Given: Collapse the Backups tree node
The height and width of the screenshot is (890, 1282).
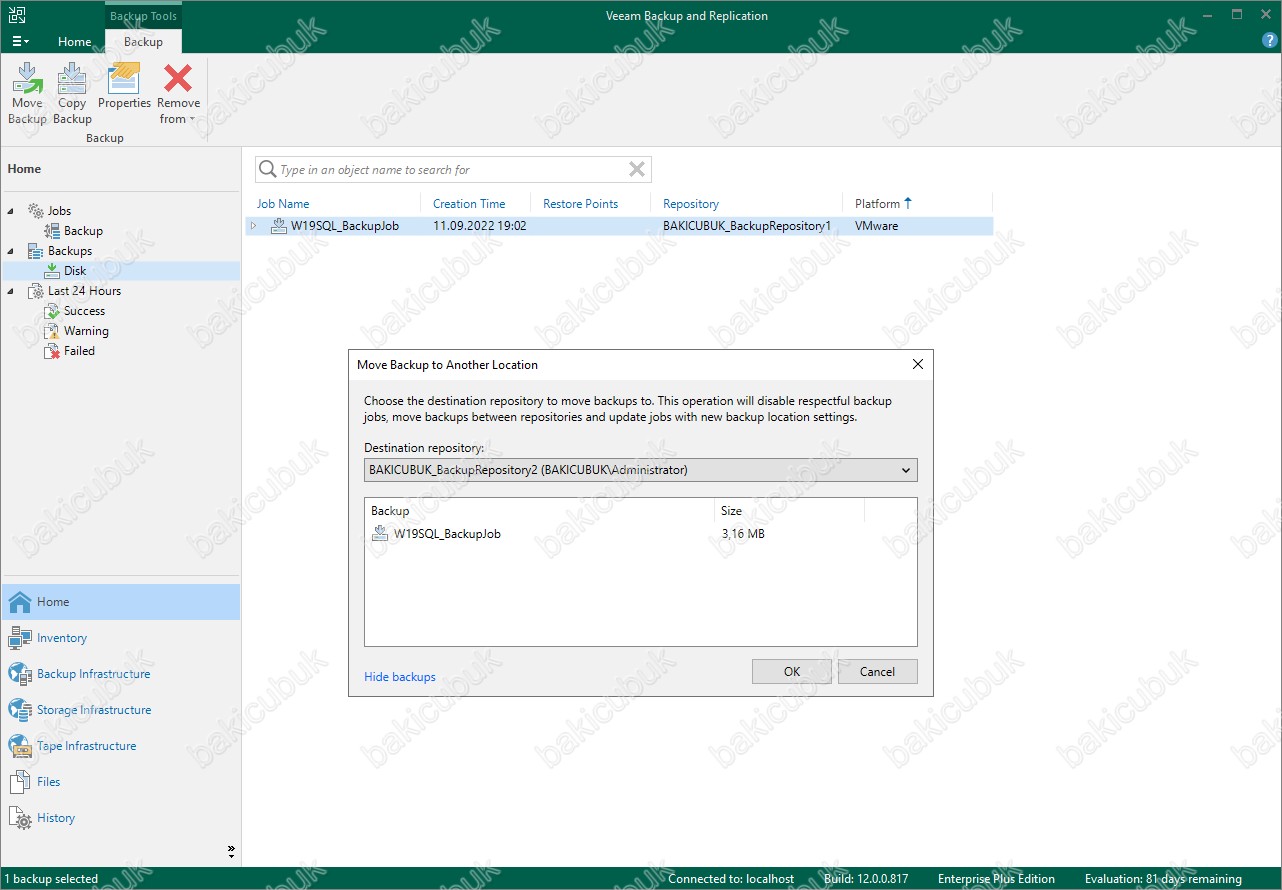Looking at the screenshot, I should [11, 251].
